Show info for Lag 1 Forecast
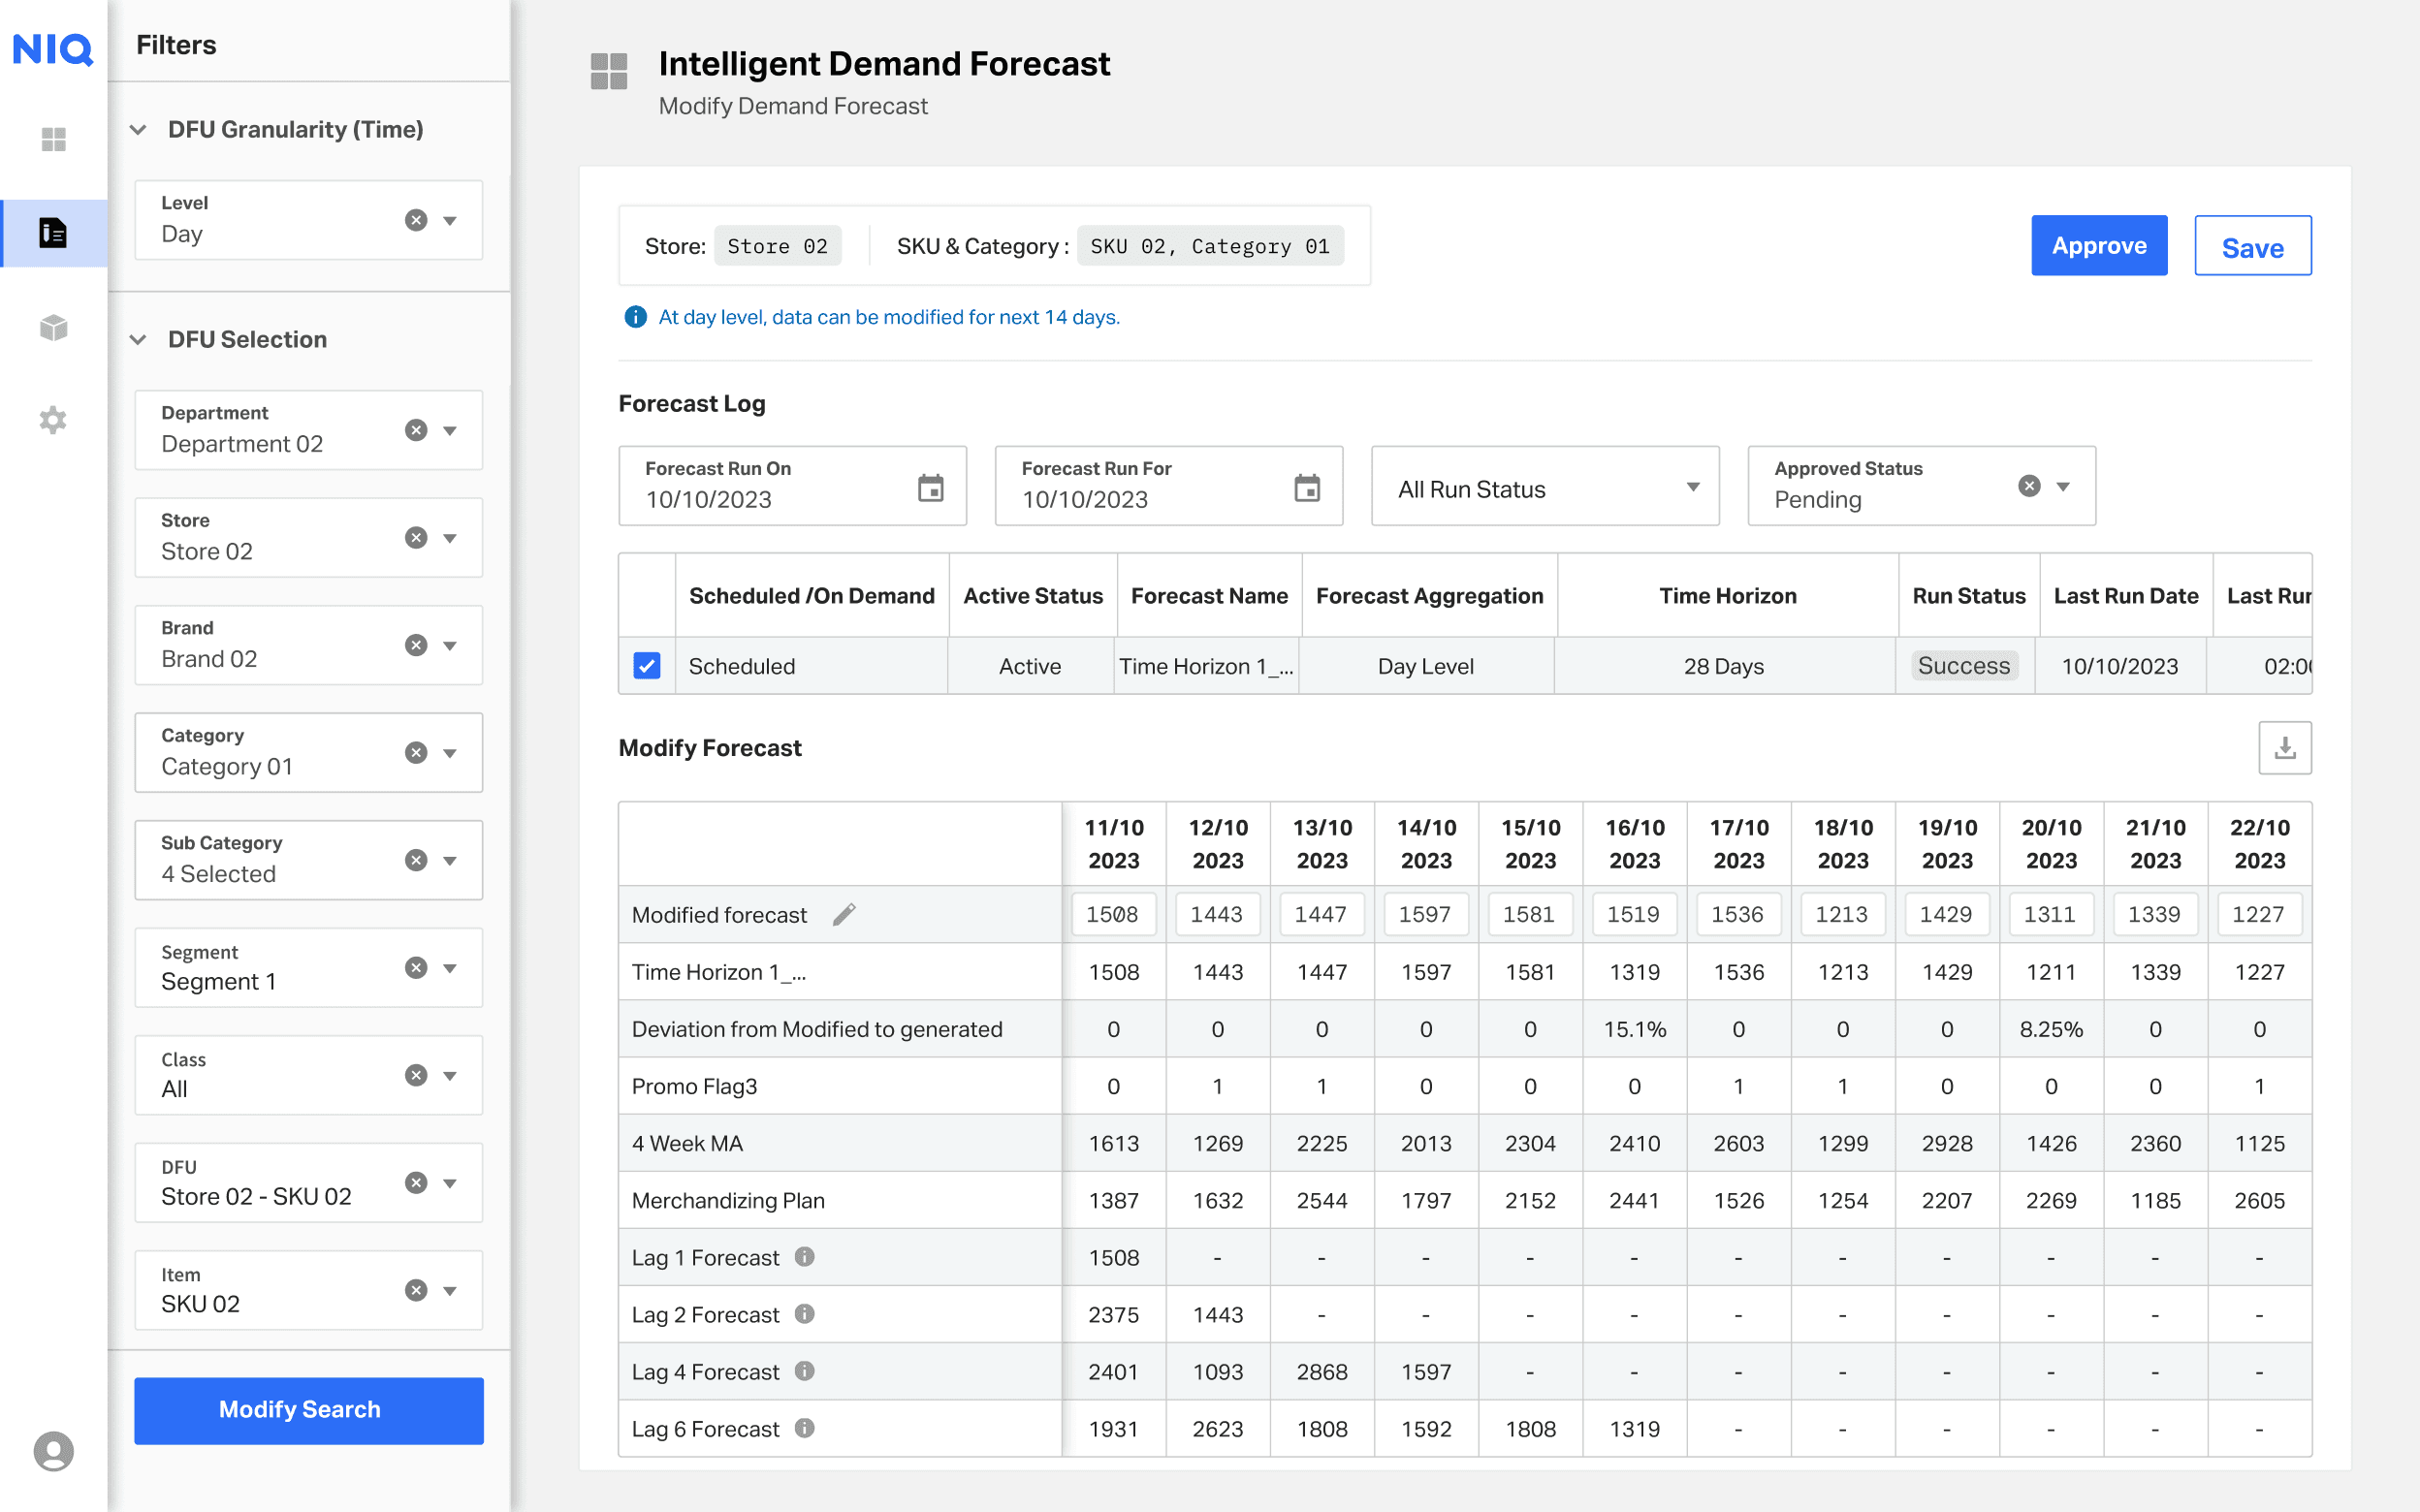Screen dimensions: 2420x1512 tap(805, 1257)
